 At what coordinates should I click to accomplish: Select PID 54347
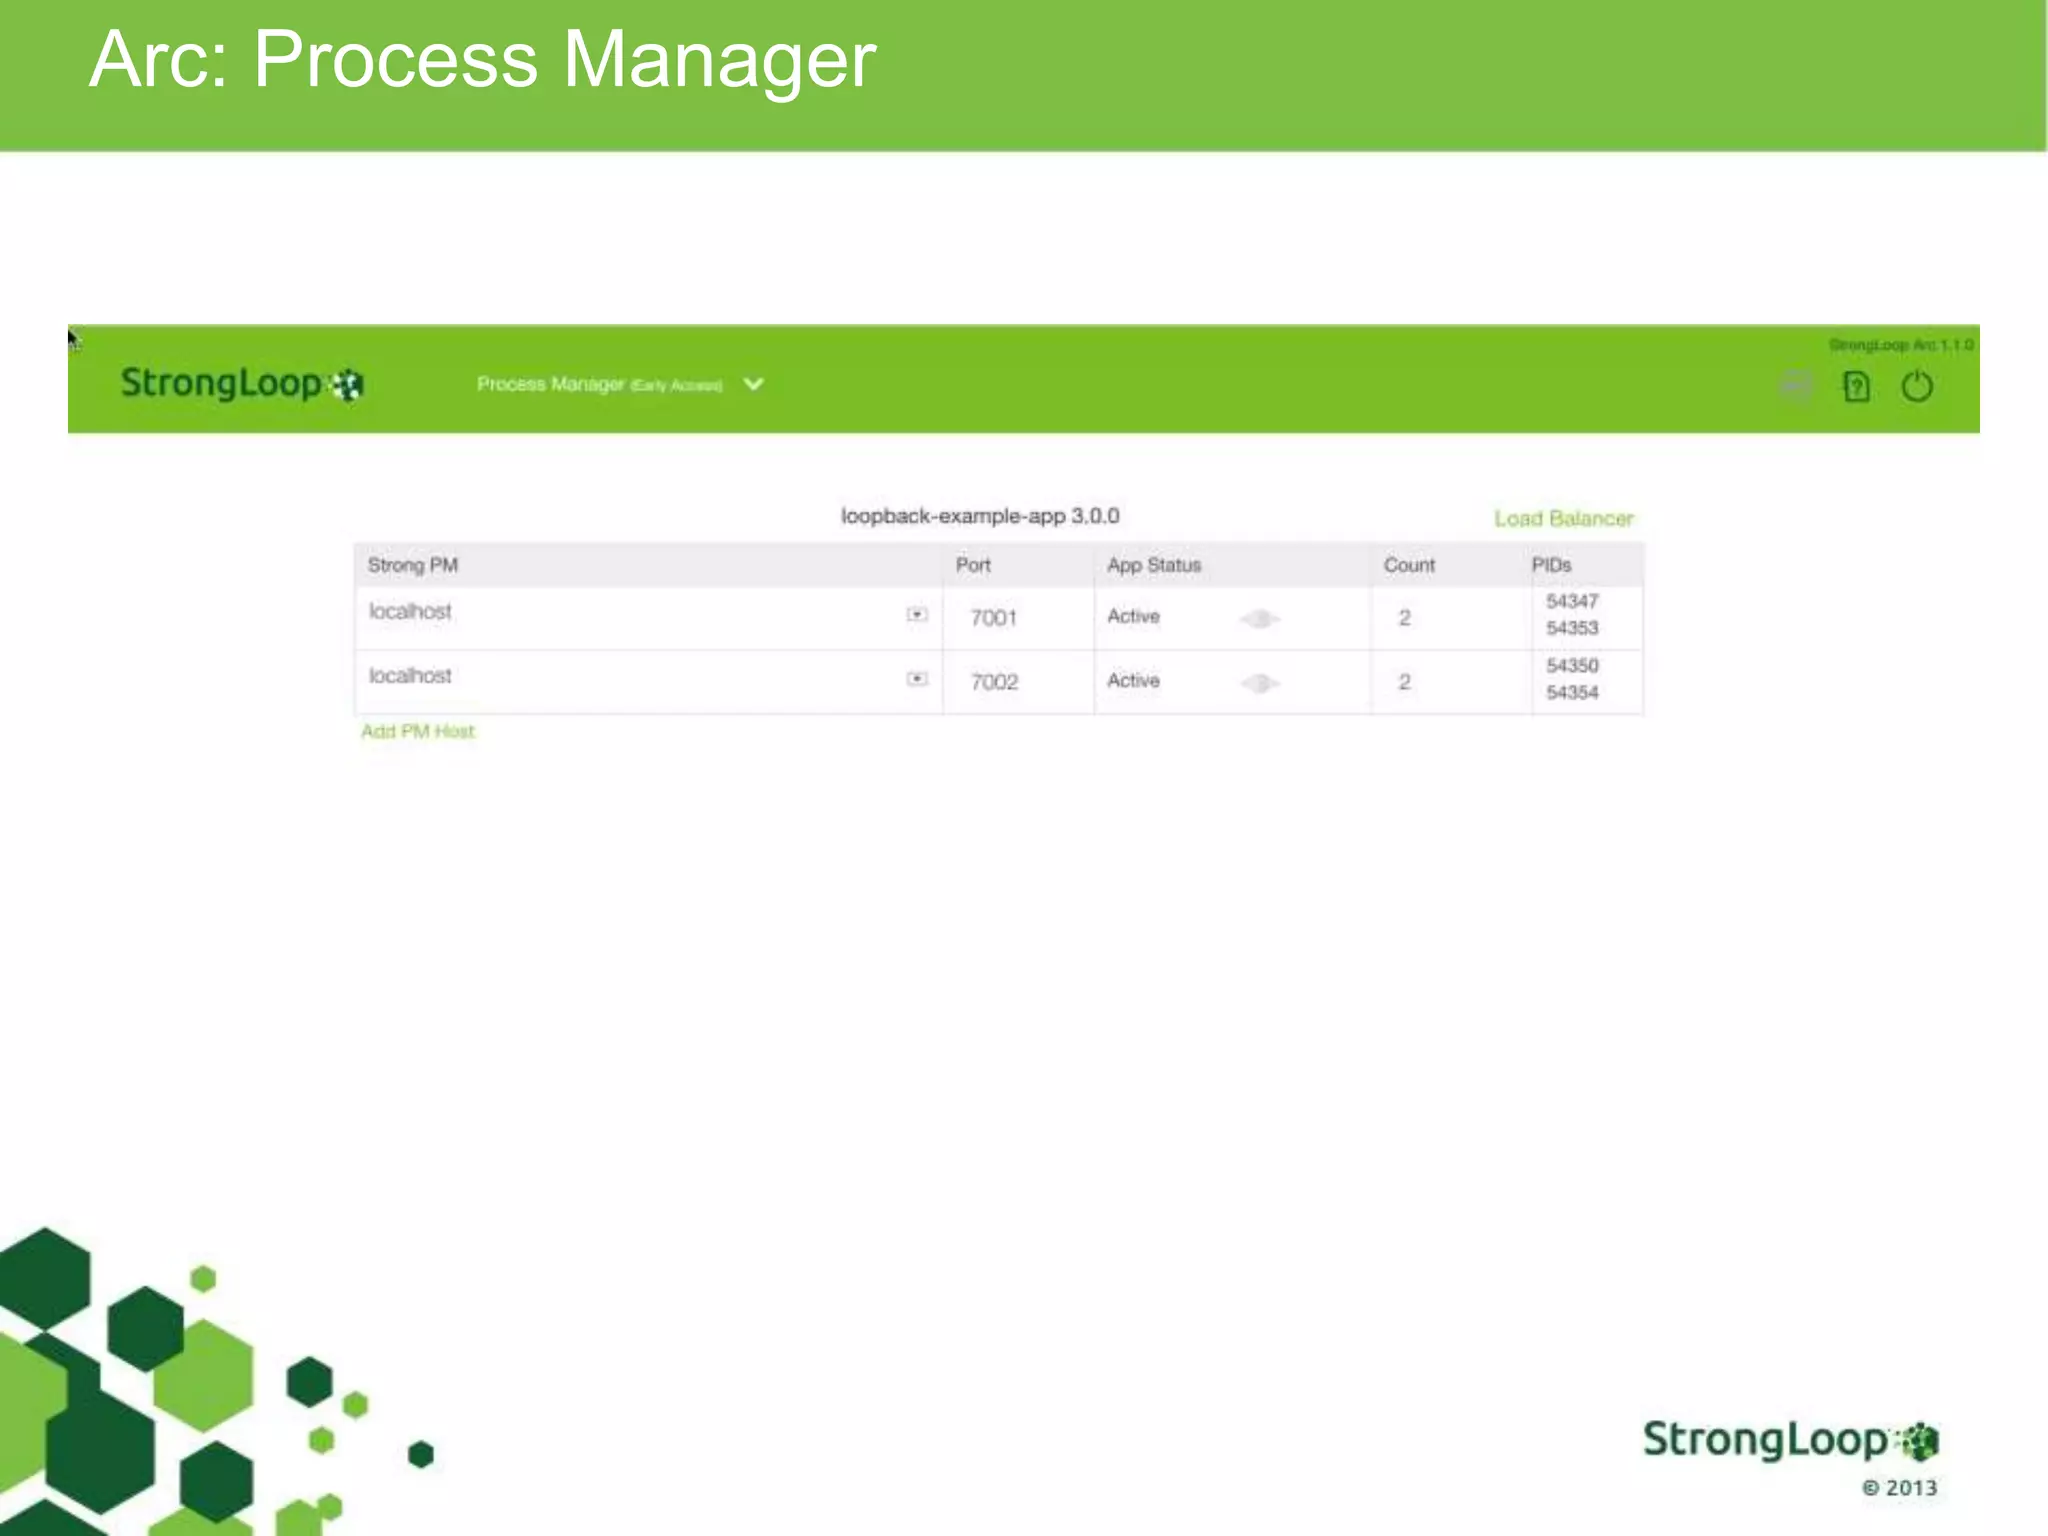(1572, 601)
